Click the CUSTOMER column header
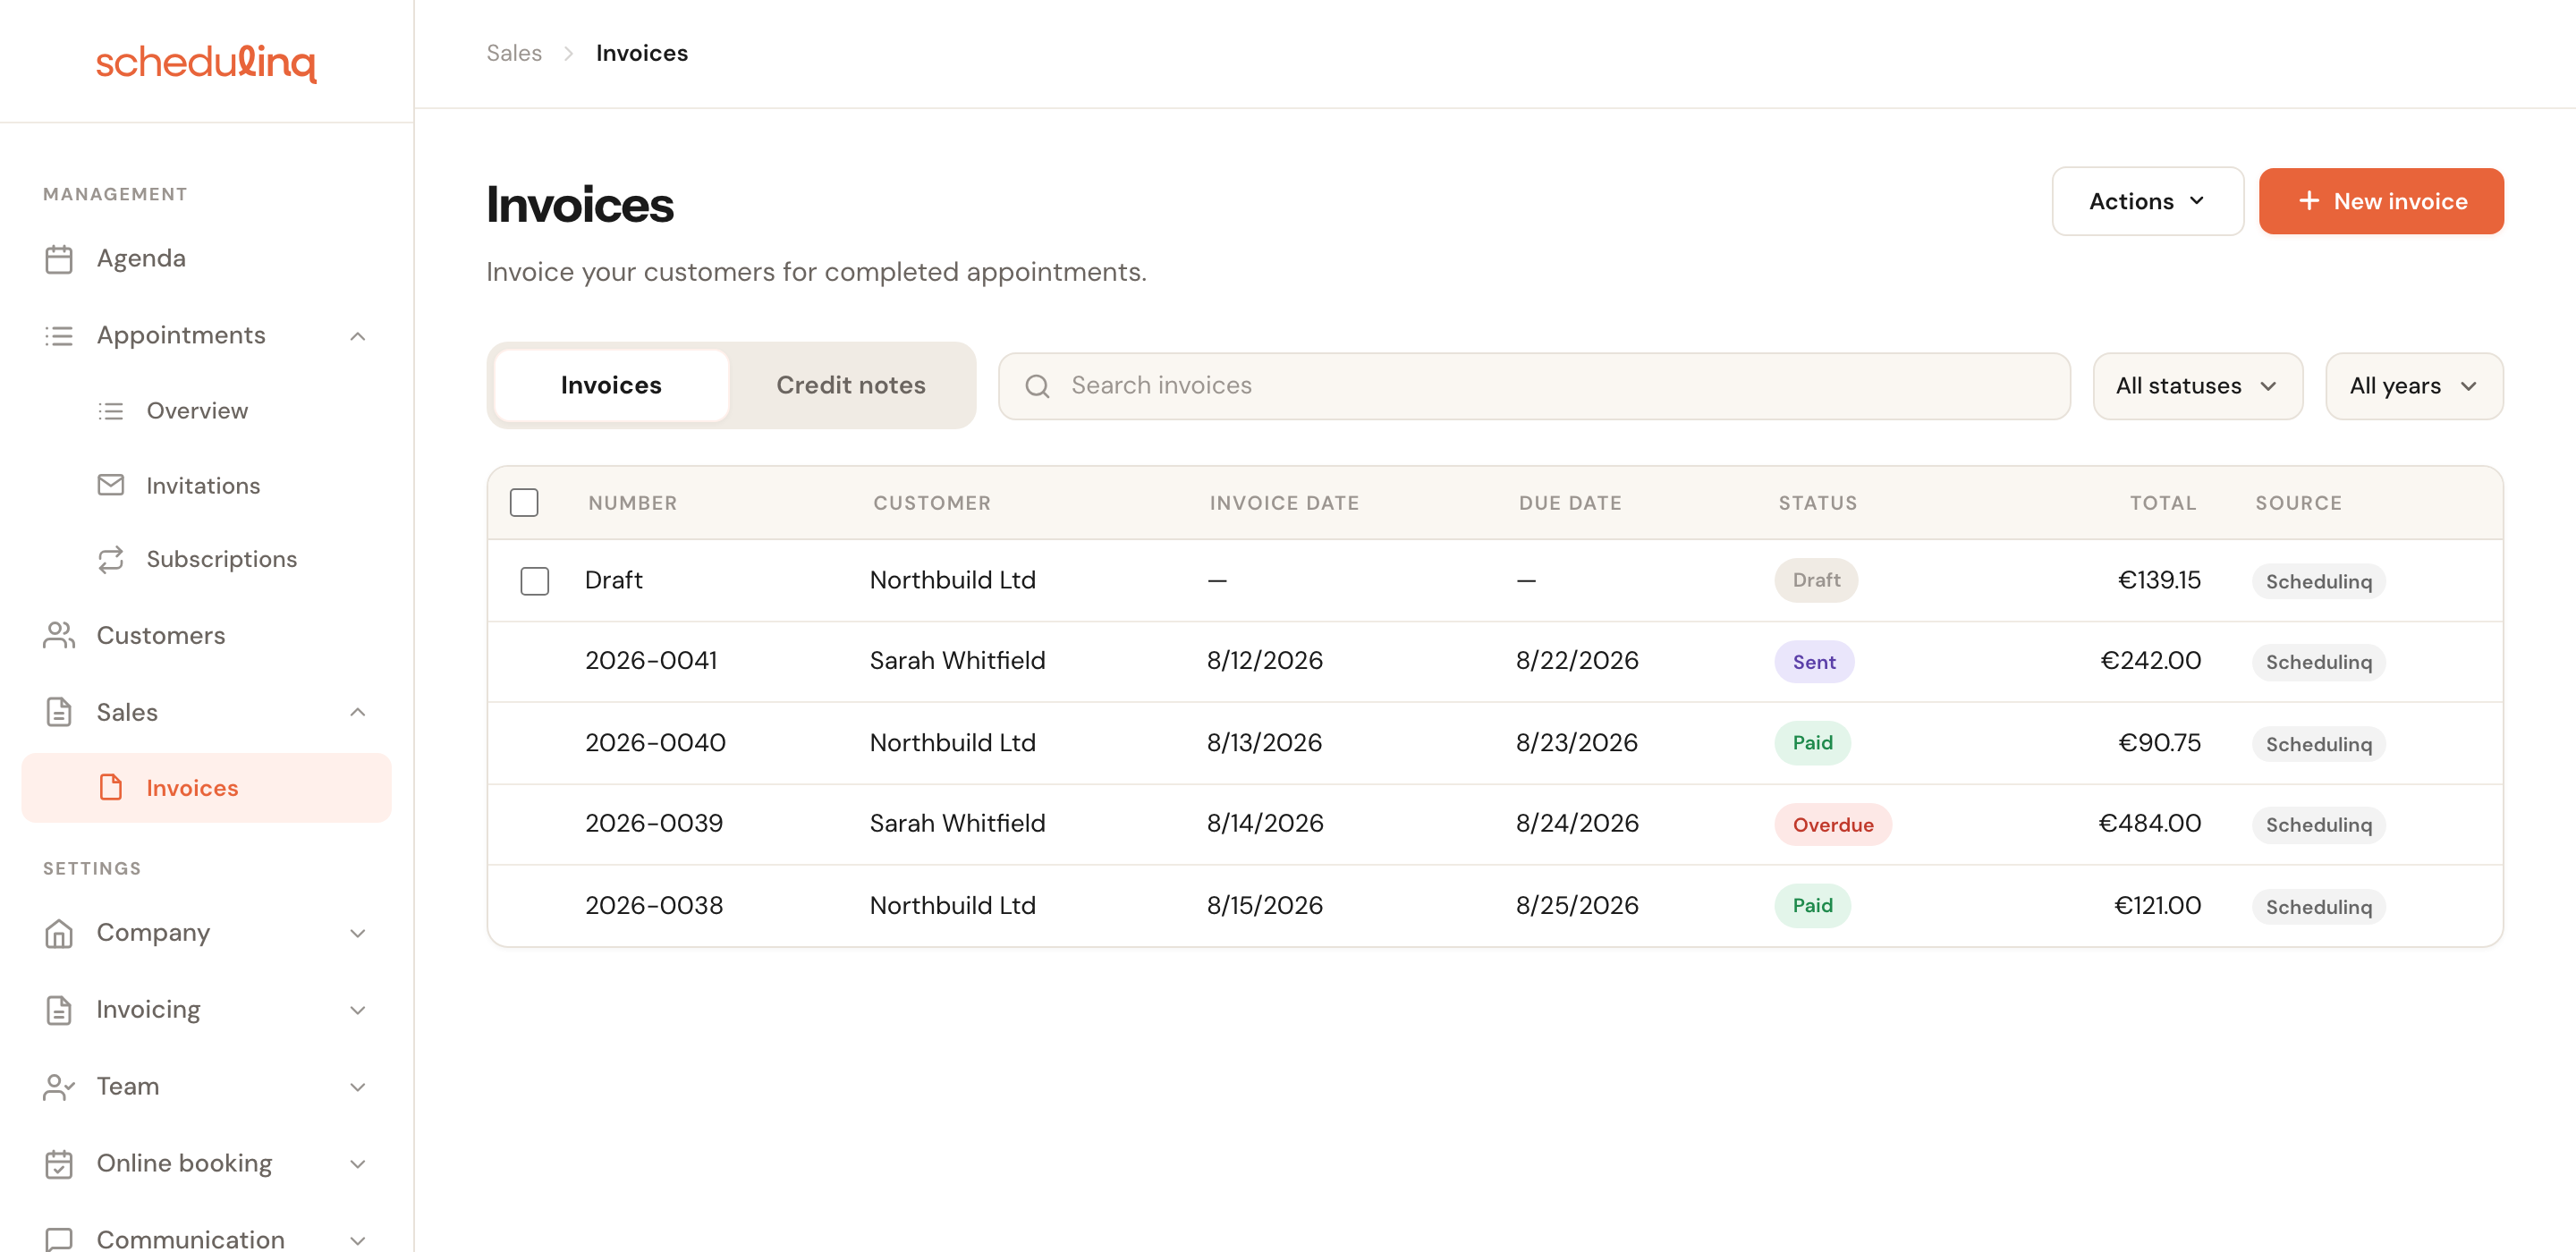Viewport: 2576px width, 1252px height. click(932, 503)
